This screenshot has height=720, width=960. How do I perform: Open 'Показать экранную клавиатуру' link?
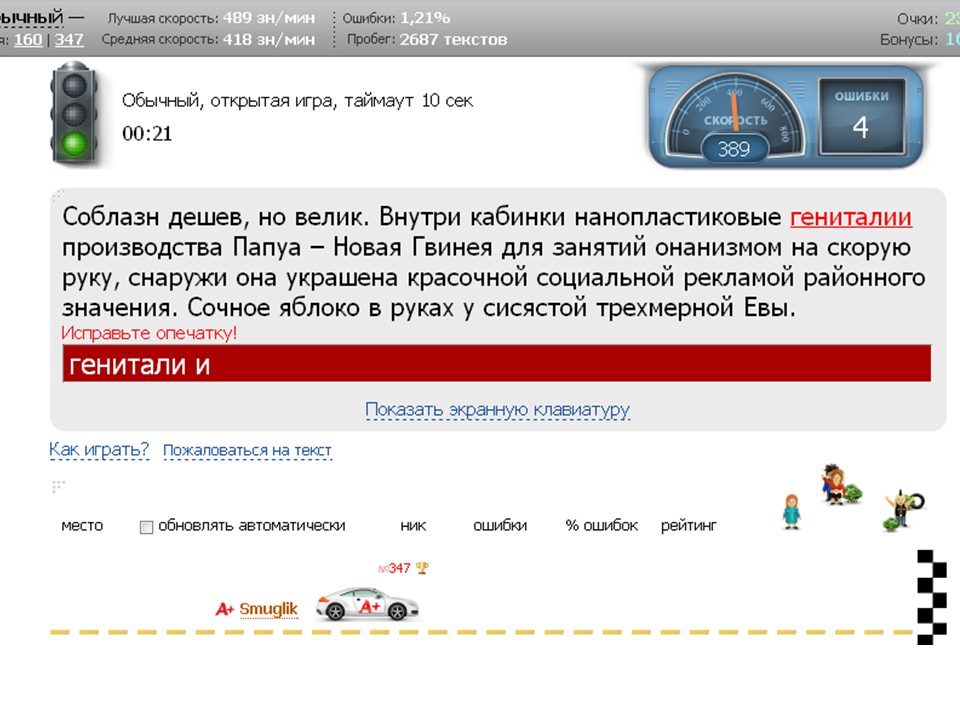(x=497, y=409)
